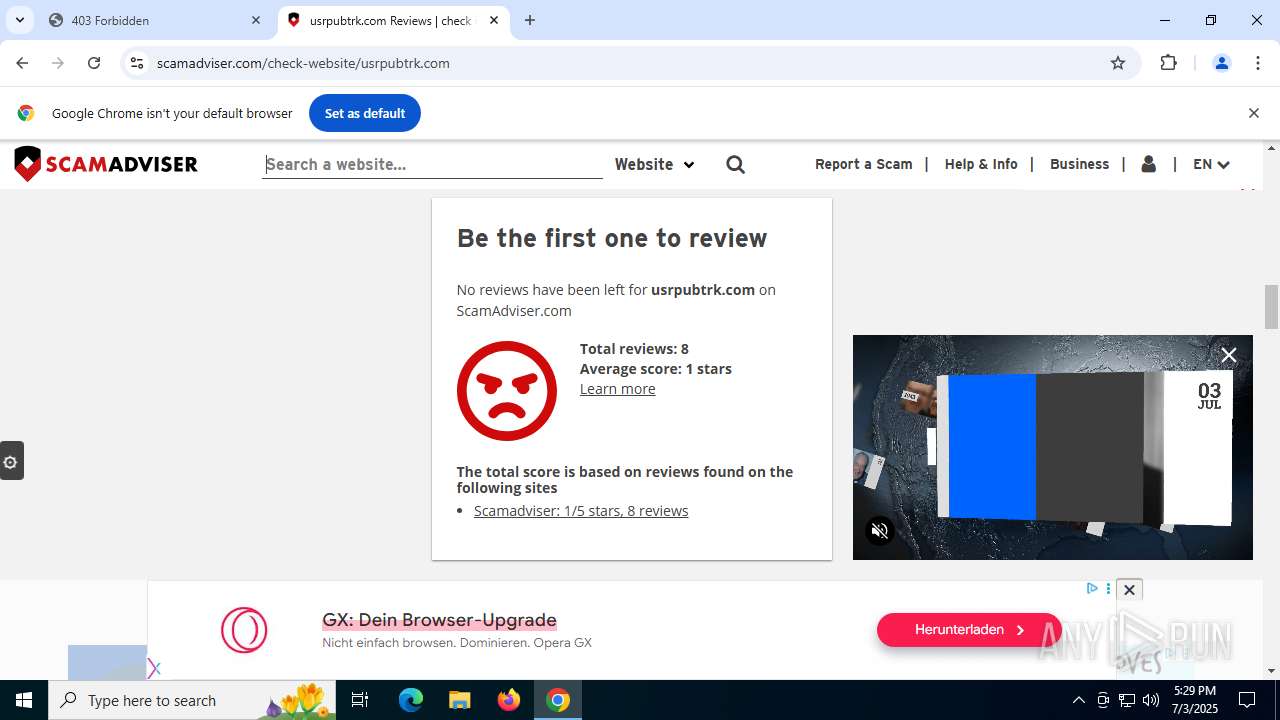The image size is (1280, 720).
Task: Open the EN language dropdown
Action: 1211,164
